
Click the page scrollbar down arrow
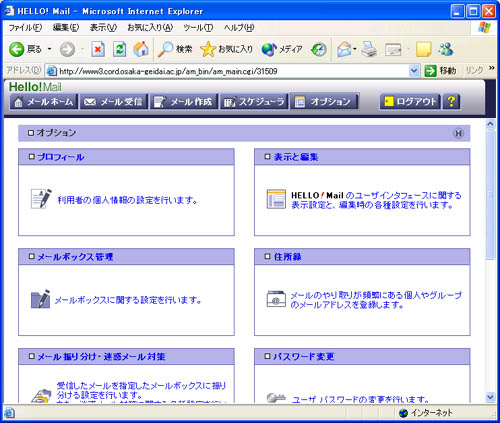(x=490, y=397)
